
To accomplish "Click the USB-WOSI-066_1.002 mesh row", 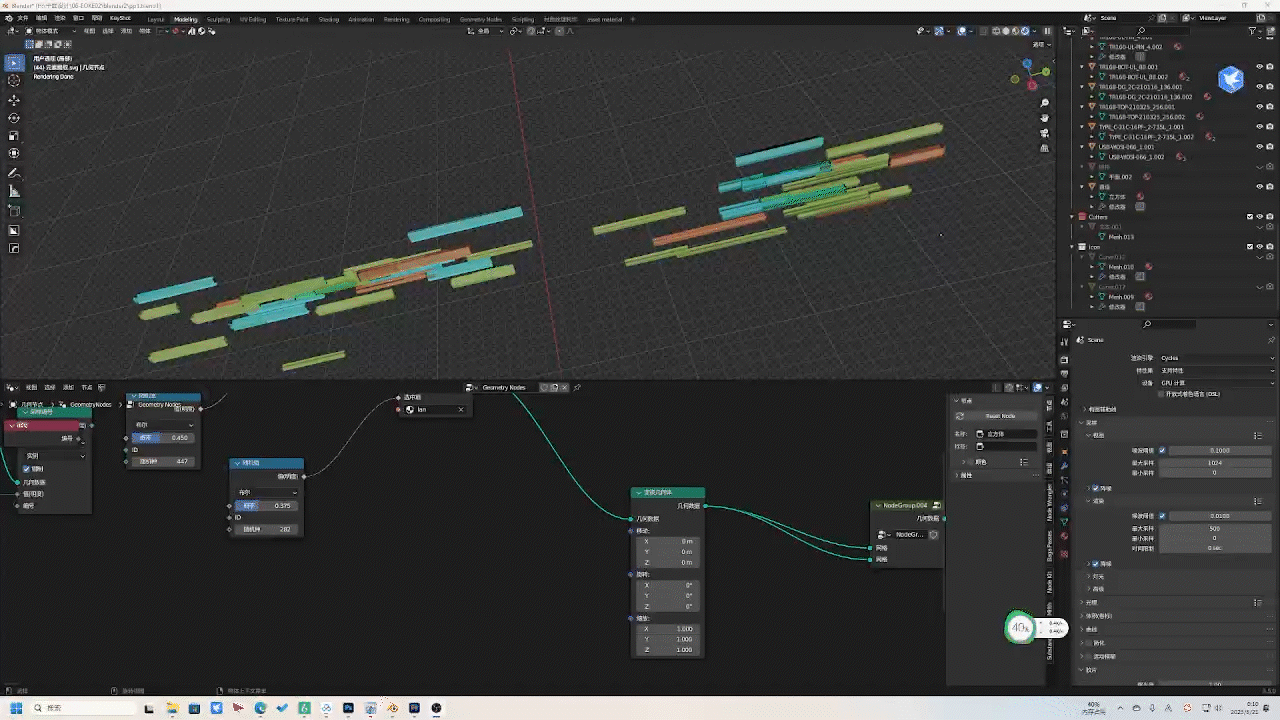I will click(1137, 157).
